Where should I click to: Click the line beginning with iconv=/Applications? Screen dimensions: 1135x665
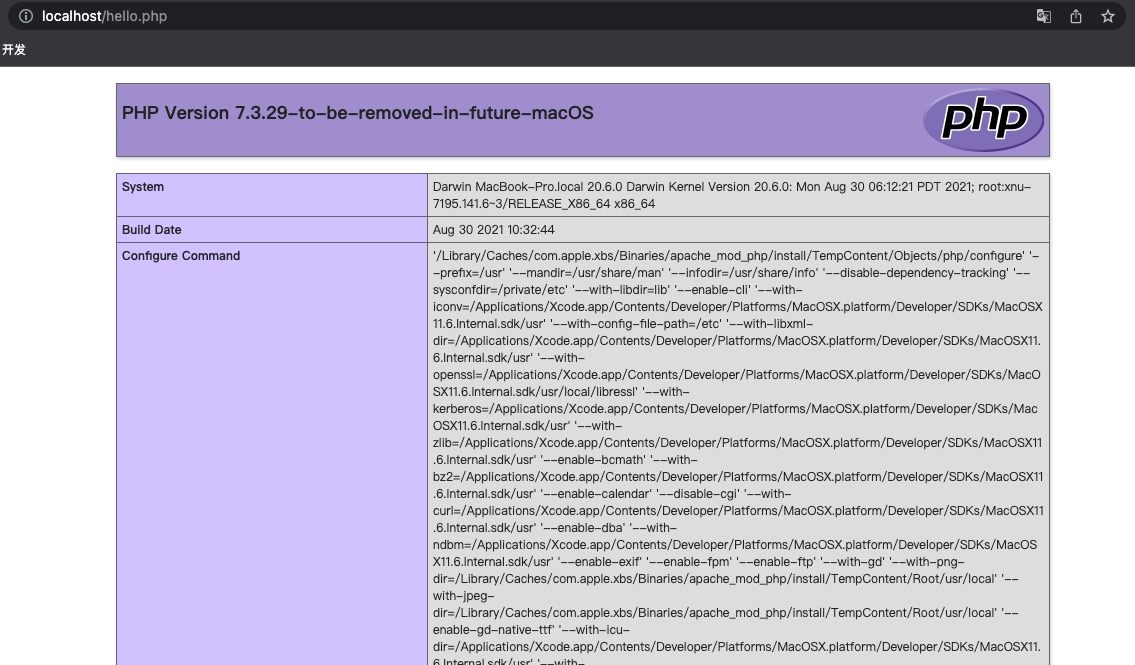tap(738, 307)
